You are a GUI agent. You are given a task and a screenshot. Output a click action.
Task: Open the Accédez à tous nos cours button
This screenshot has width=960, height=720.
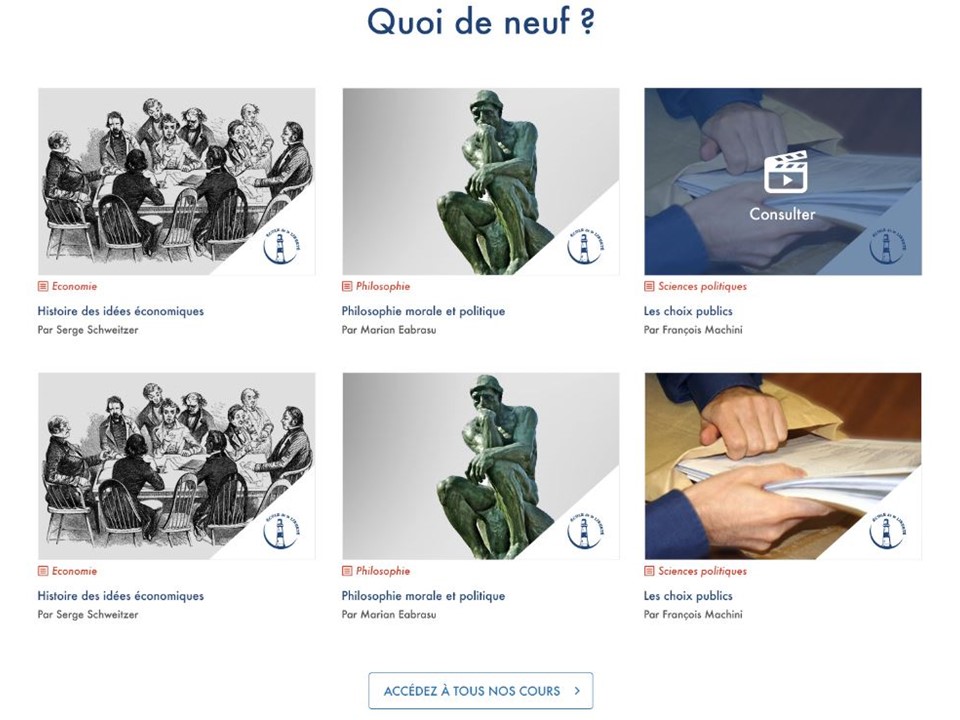(x=481, y=691)
